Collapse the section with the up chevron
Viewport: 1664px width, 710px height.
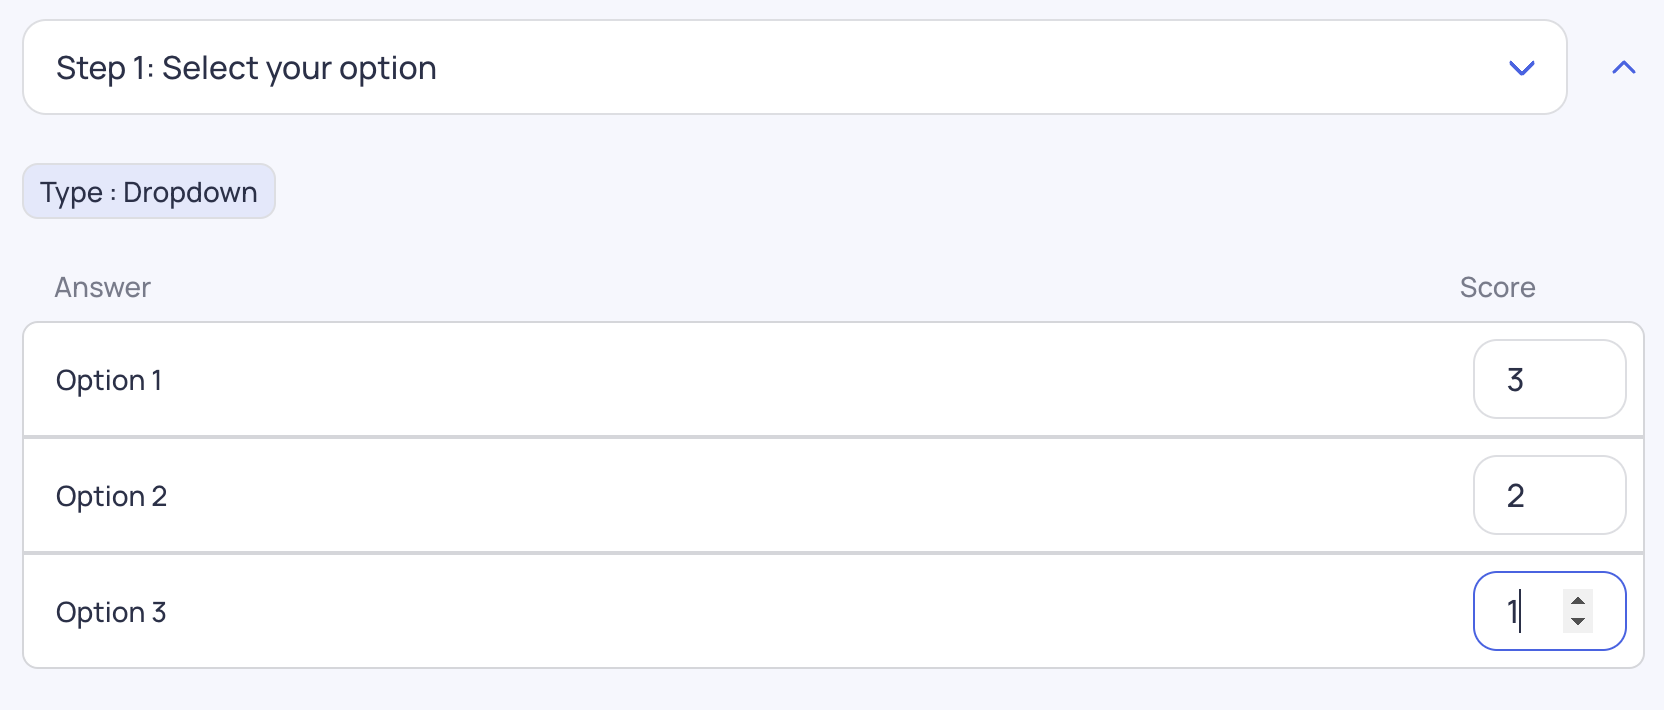pos(1624,68)
